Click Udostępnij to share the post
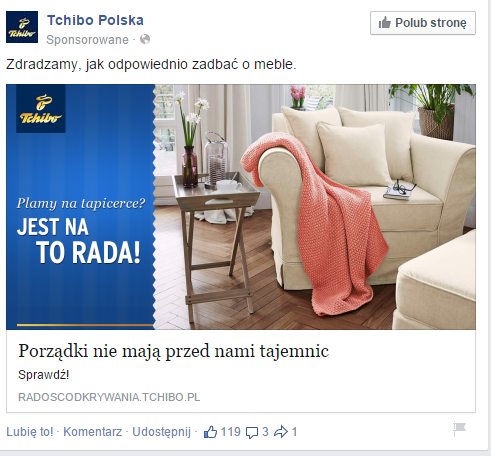This screenshot has width=491, height=456. click(162, 432)
